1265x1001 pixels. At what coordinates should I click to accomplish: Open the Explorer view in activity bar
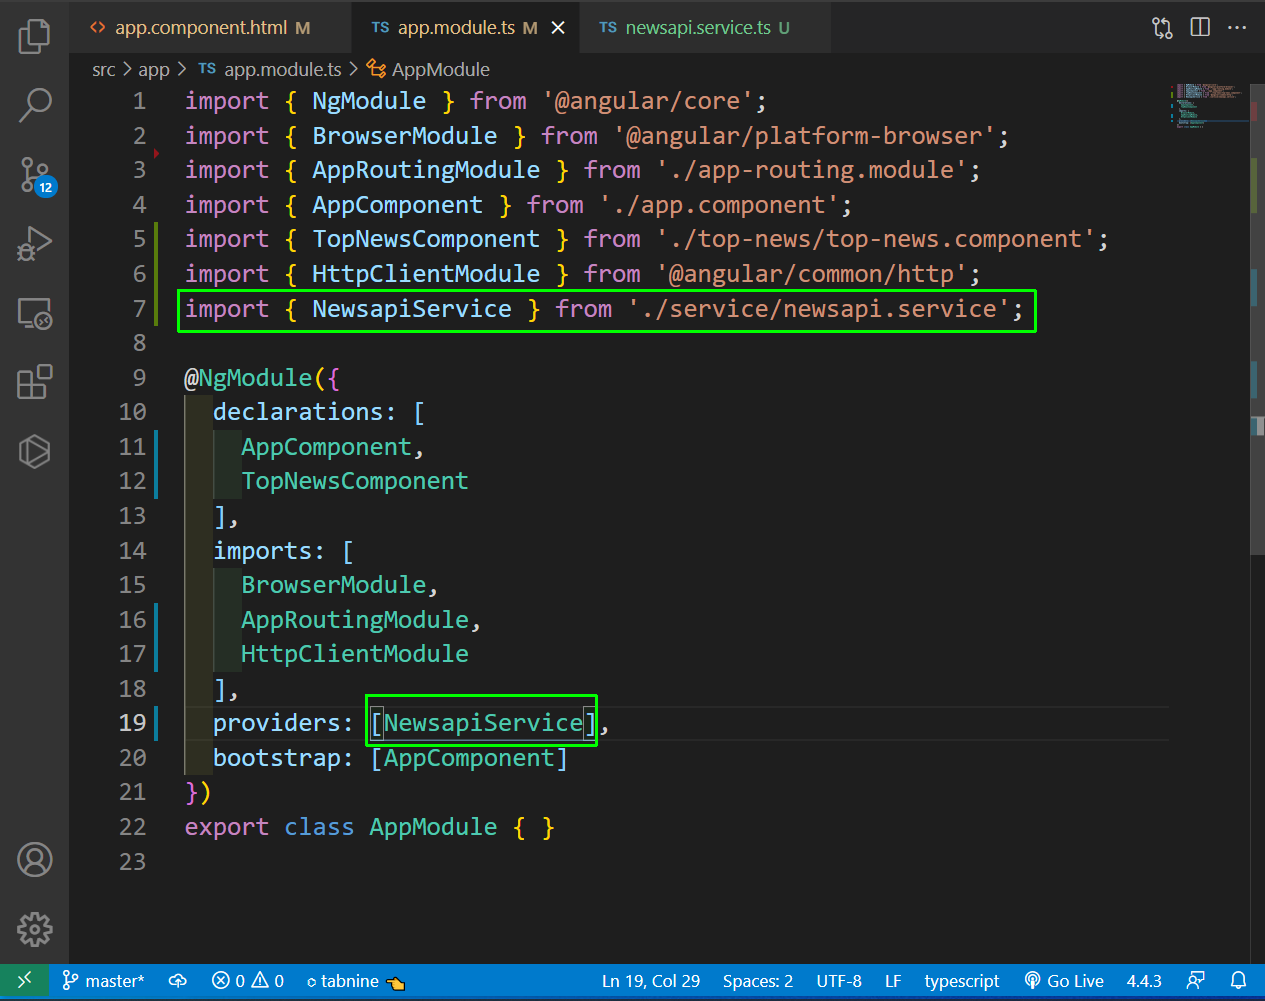click(x=34, y=36)
